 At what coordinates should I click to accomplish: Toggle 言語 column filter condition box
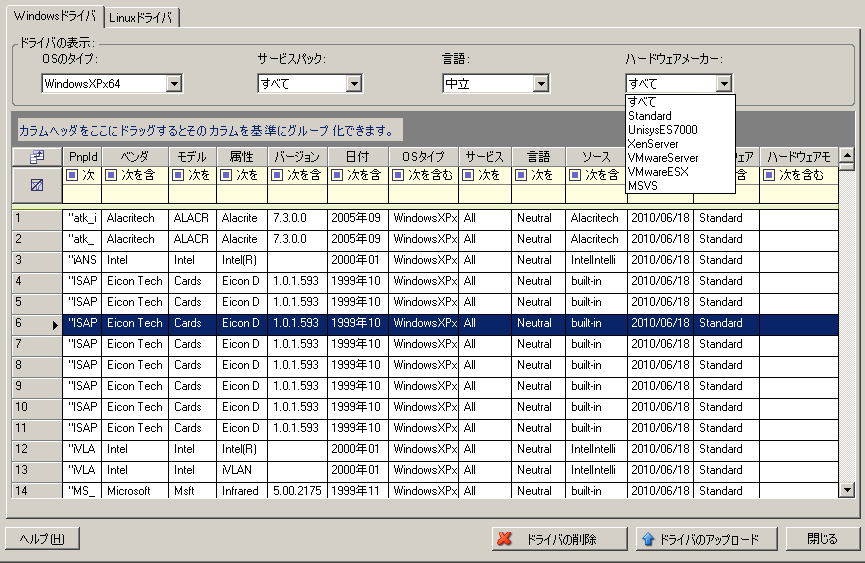click(x=521, y=175)
